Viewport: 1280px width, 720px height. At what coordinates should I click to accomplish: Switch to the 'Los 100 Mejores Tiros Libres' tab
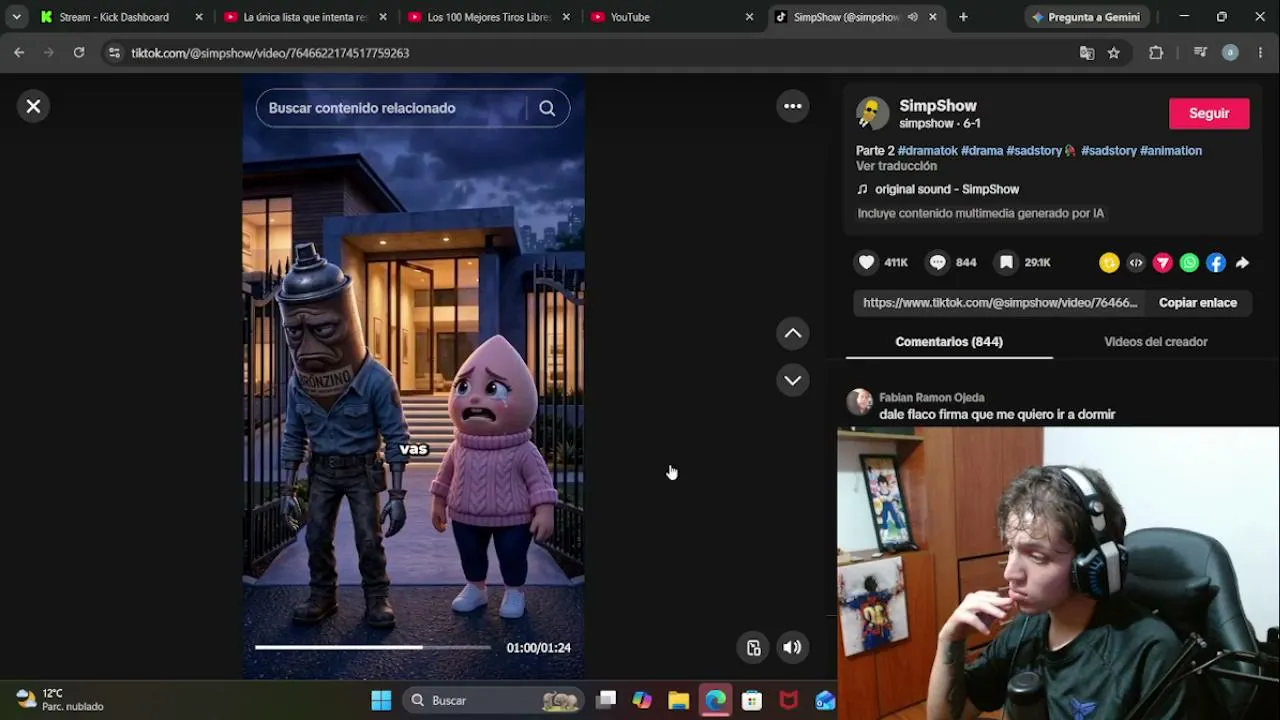pos(488,17)
